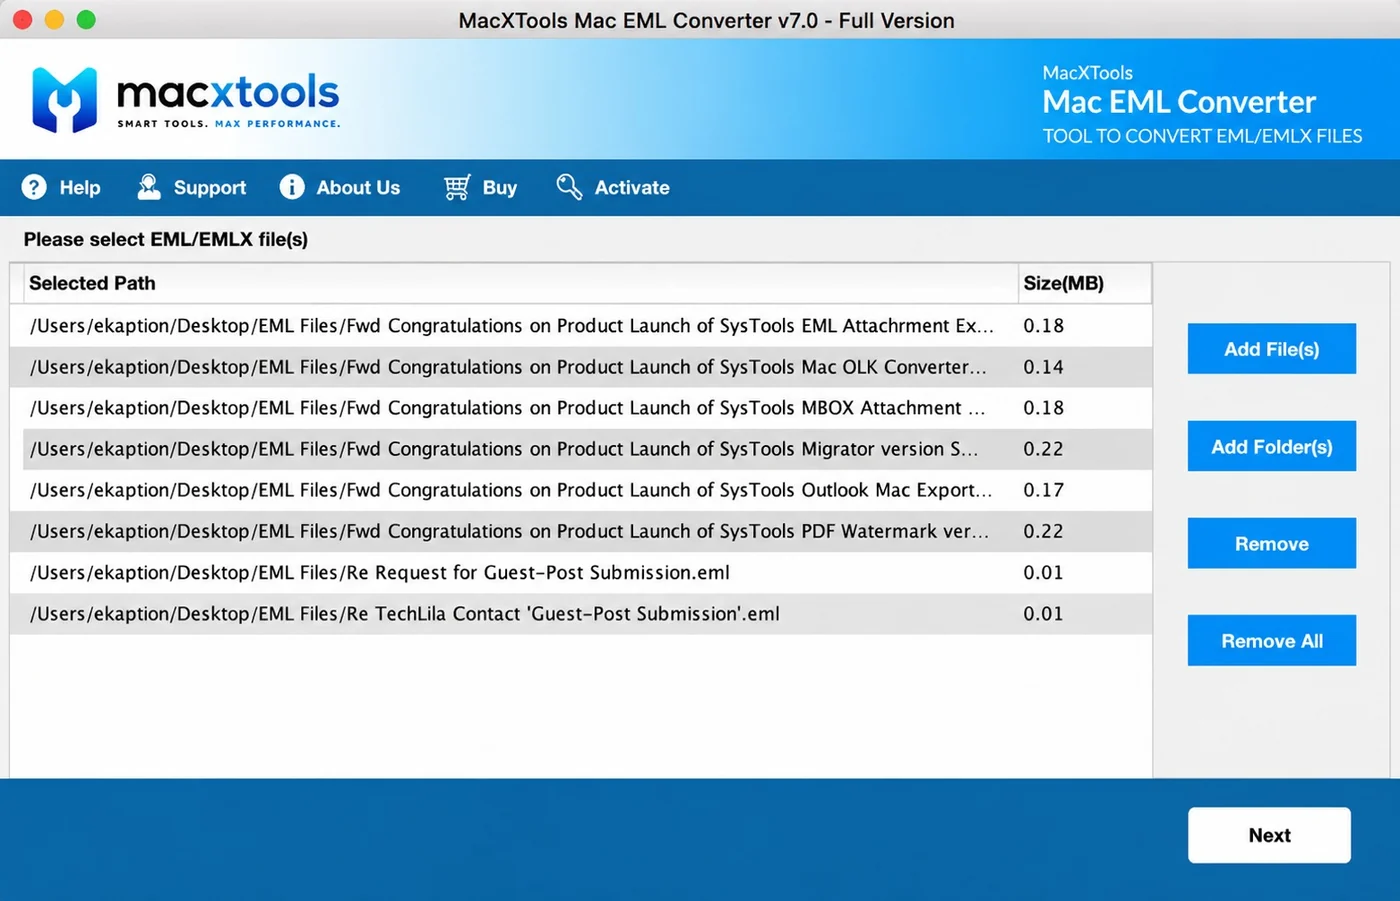Click the Next button
This screenshot has height=901, width=1400.
pos(1269,835)
